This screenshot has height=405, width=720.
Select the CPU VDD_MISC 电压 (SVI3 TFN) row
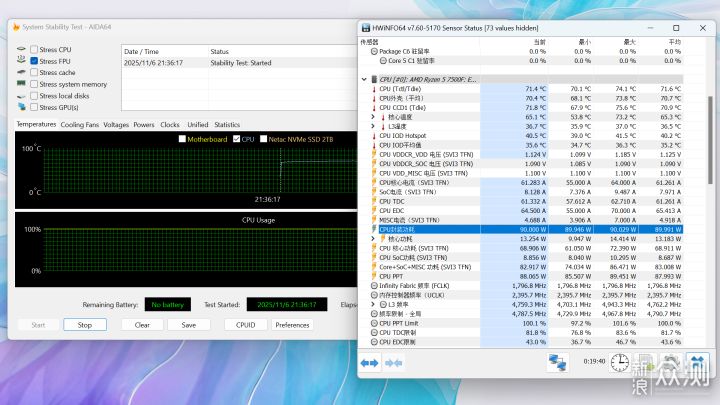(527, 173)
